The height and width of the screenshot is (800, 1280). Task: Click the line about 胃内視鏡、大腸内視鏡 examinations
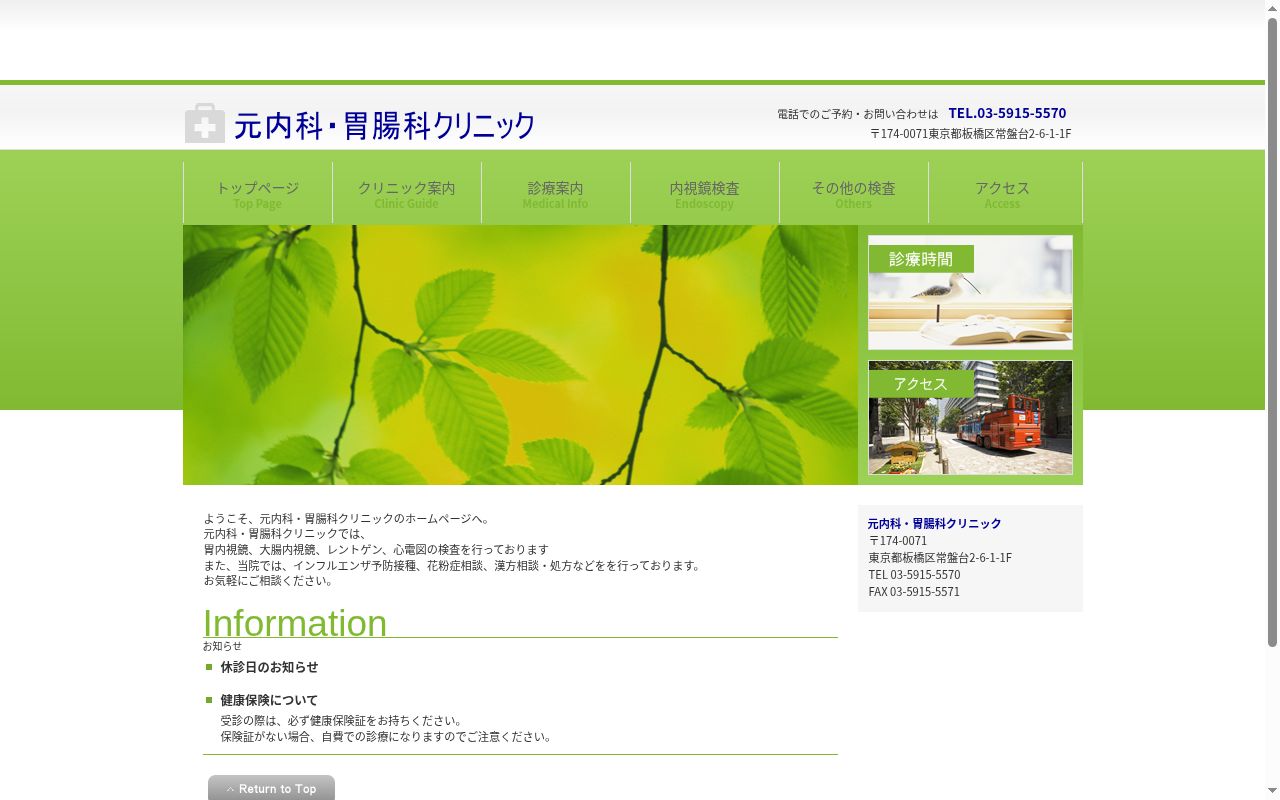(x=376, y=549)
